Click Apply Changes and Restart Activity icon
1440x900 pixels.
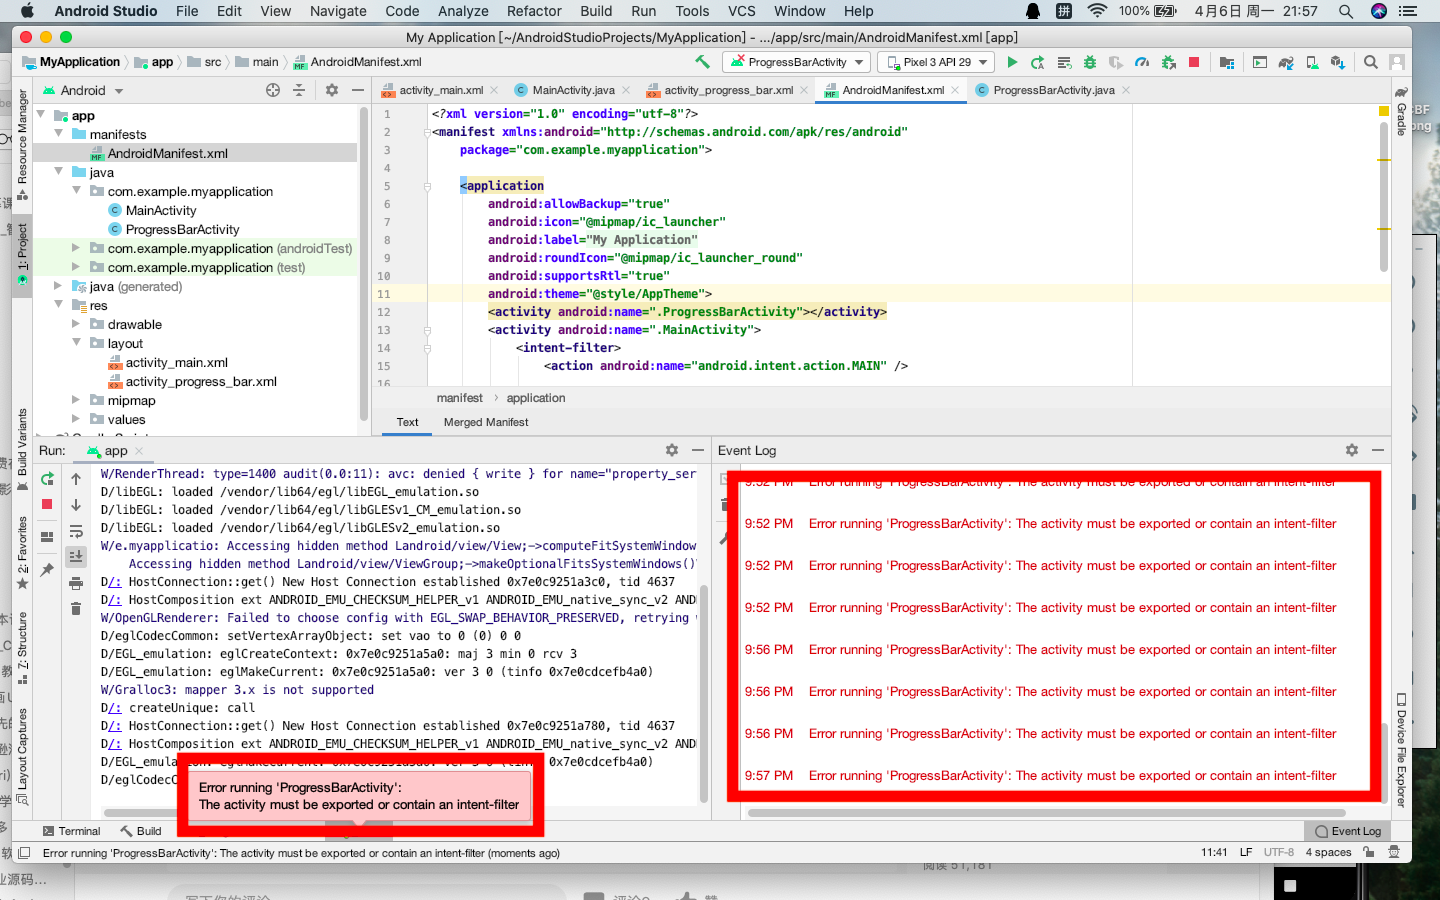[x=1038, y=62]
